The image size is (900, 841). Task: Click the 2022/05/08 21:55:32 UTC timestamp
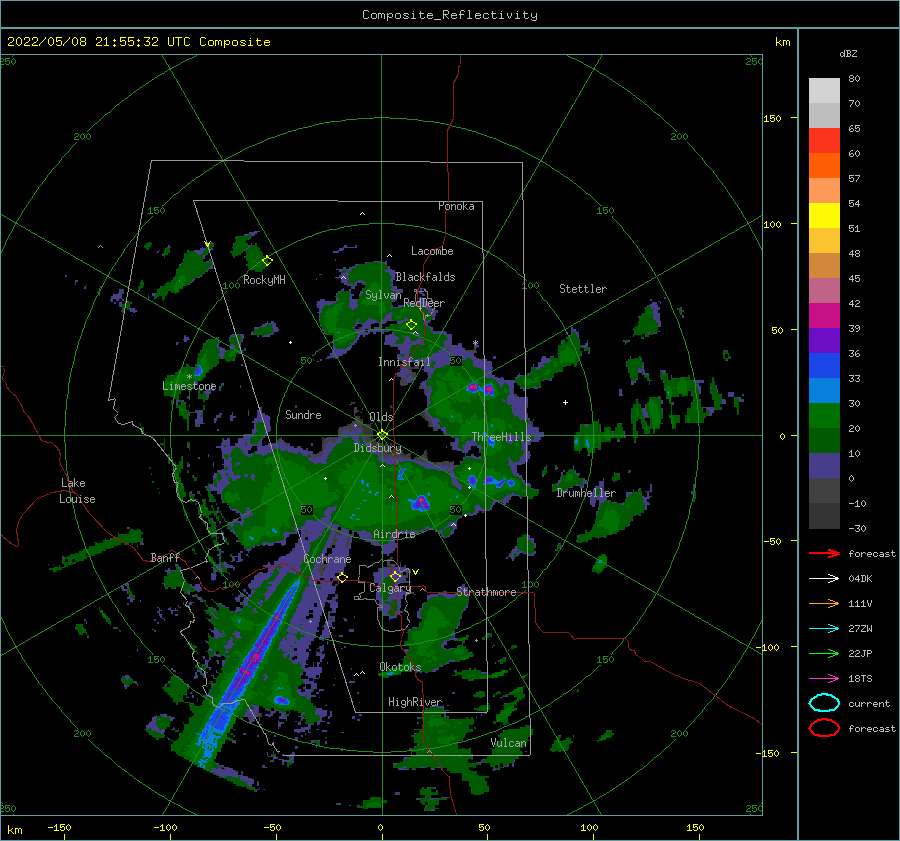click(x=88, y=42)
